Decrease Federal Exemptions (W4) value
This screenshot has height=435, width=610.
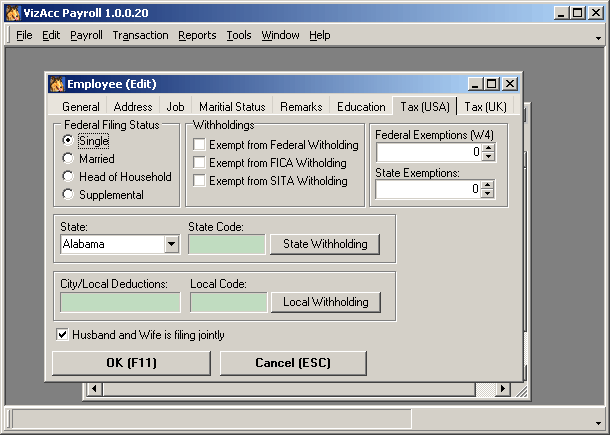488,156
